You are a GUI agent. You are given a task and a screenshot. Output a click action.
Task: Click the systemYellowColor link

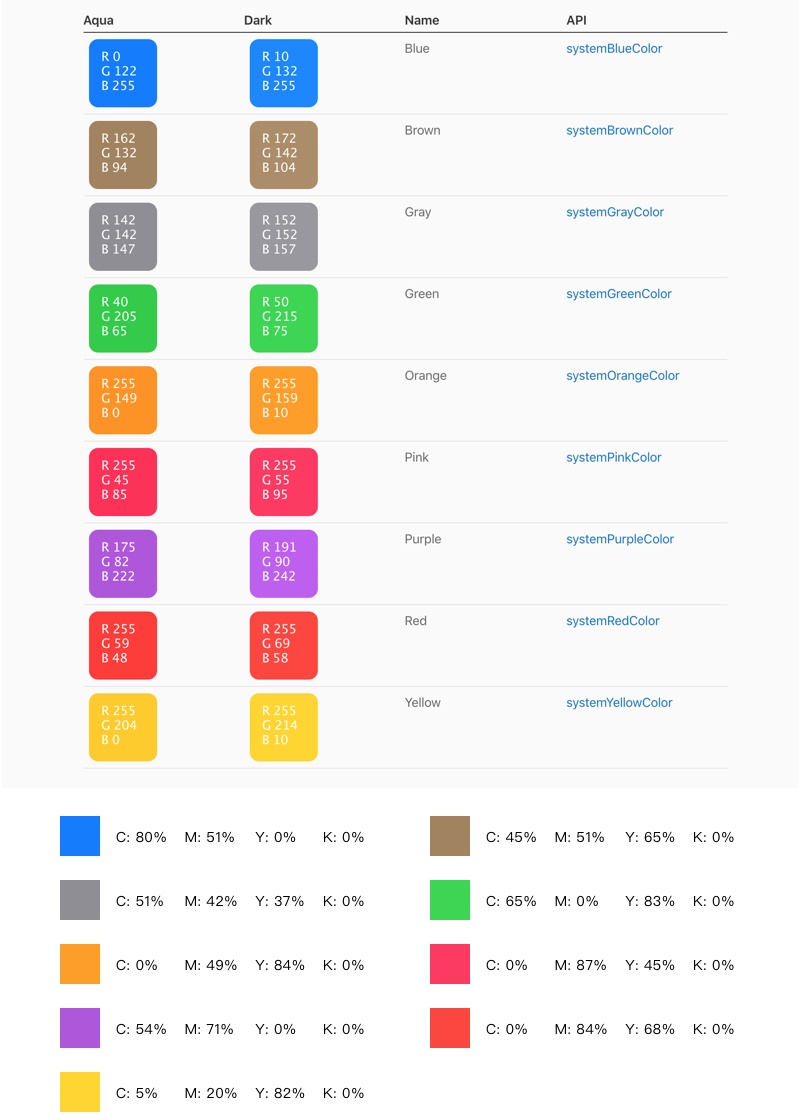point(619,703)
